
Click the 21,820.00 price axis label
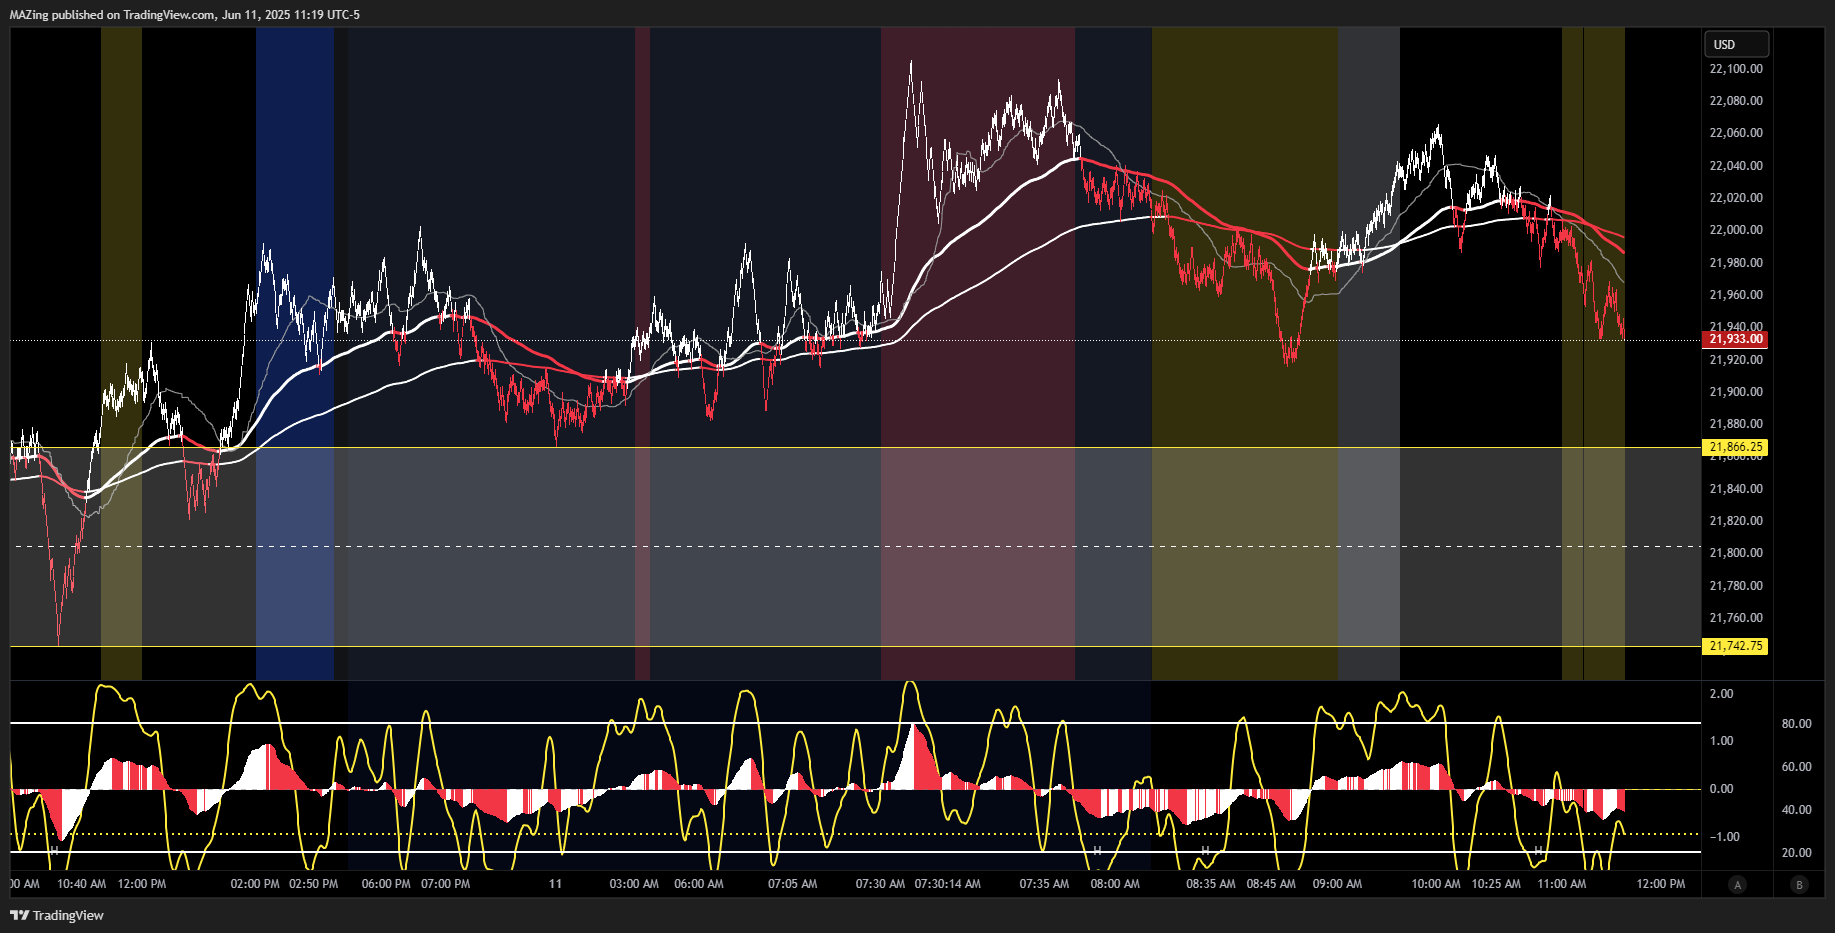1736,521
